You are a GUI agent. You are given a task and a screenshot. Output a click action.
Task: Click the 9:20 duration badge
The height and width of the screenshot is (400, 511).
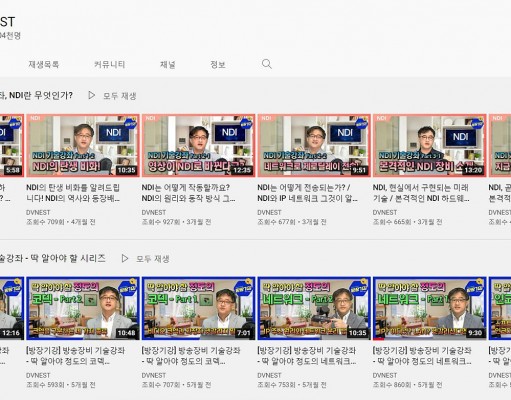tap(475, 333)
